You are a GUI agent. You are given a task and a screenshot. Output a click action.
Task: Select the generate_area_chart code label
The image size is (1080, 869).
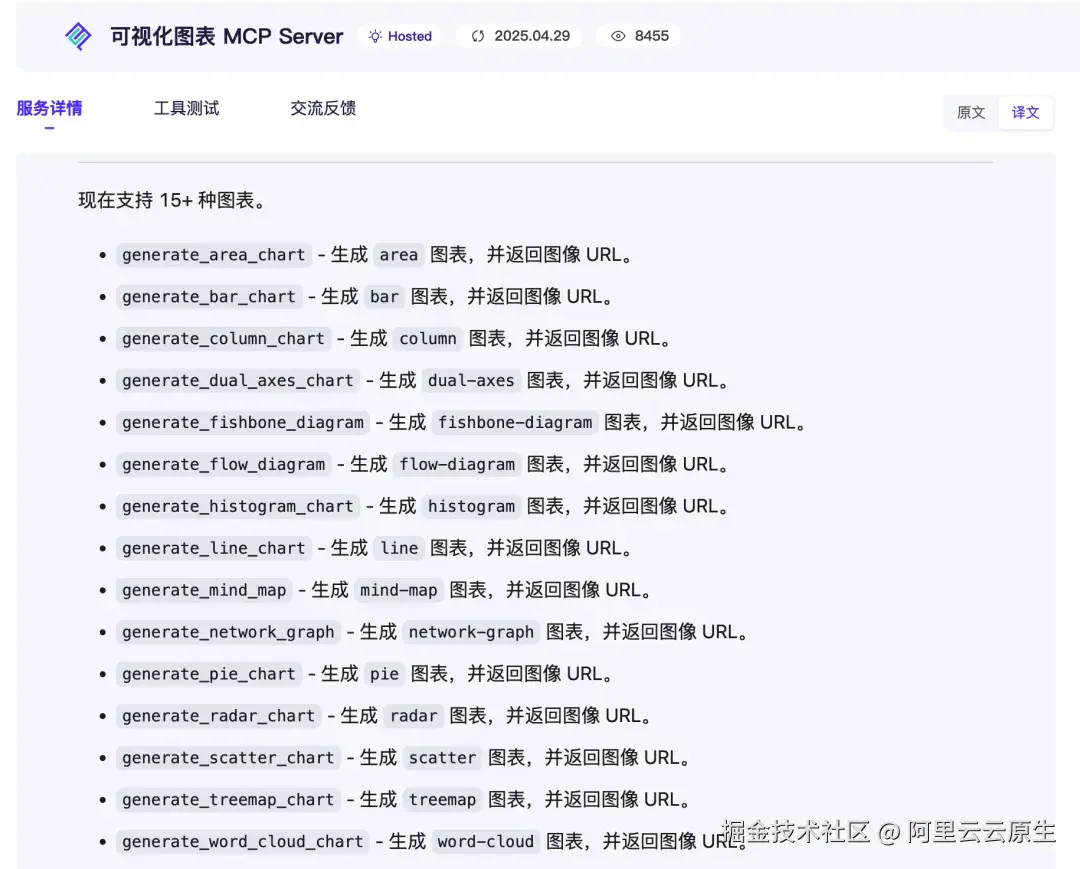point(212,255)
